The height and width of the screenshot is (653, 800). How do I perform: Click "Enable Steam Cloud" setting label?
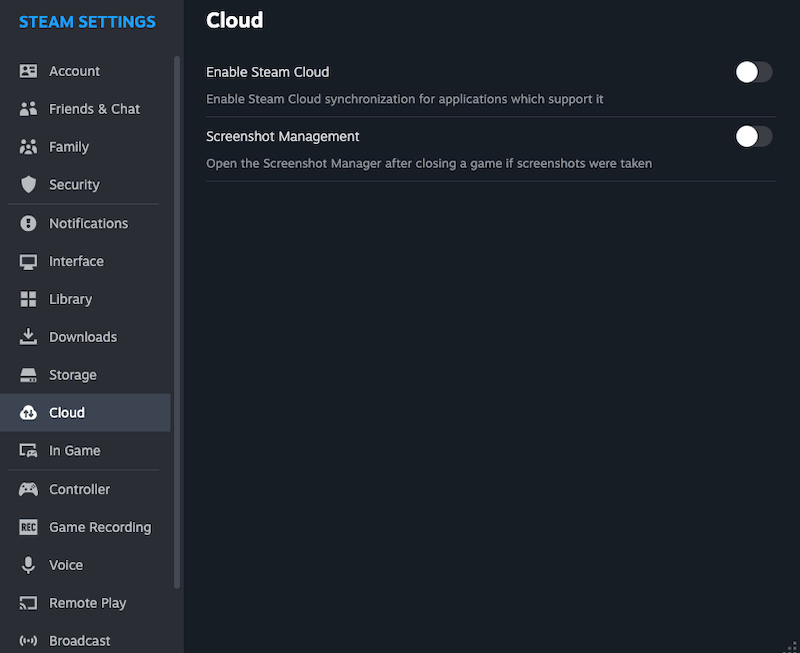click(x=267, y=72)
